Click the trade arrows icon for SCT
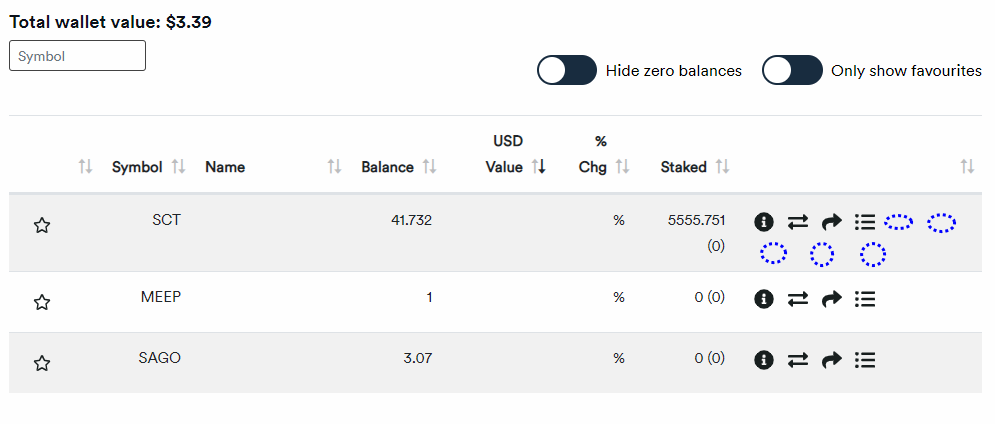This screenshot has width=995, height=424. (798, 221)
